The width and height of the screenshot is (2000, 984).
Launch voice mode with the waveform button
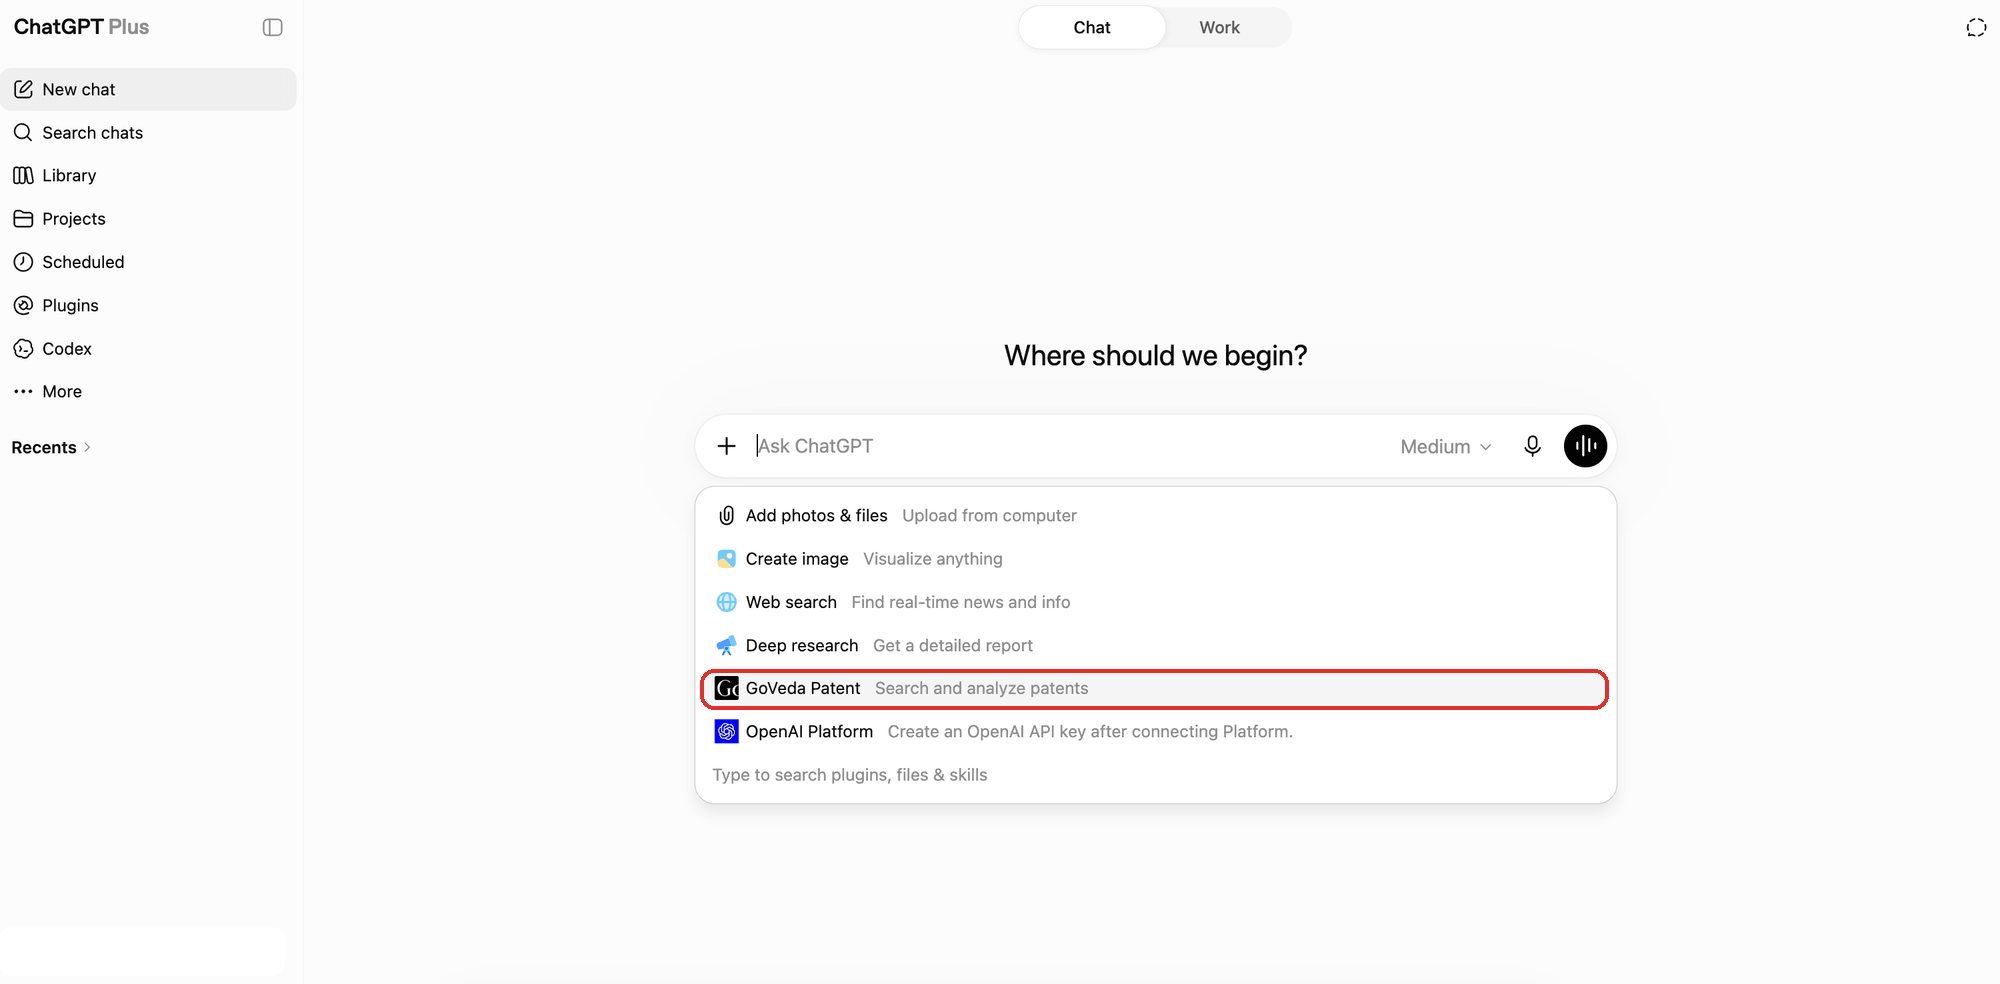click(1585, 446)
